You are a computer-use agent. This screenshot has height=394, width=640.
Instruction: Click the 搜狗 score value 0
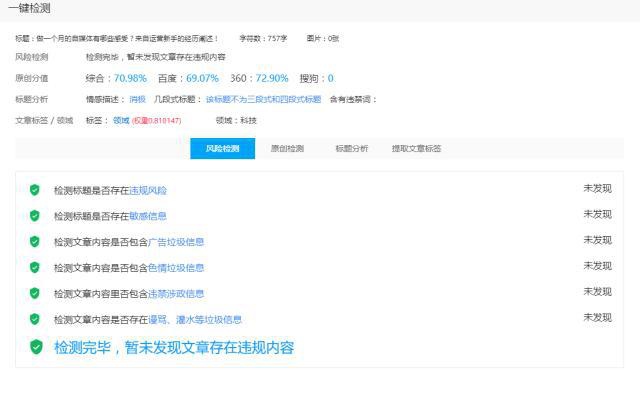tap(331, 78)
